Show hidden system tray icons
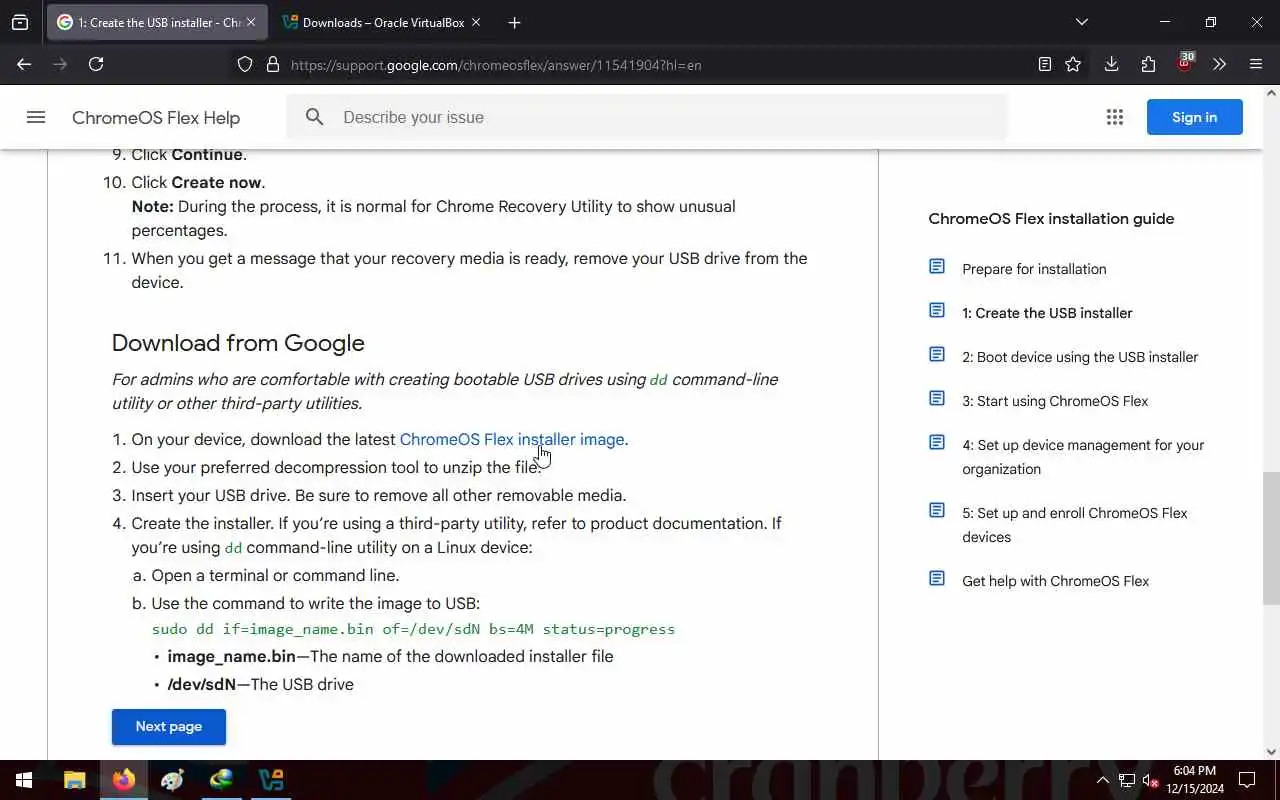 1103,780
